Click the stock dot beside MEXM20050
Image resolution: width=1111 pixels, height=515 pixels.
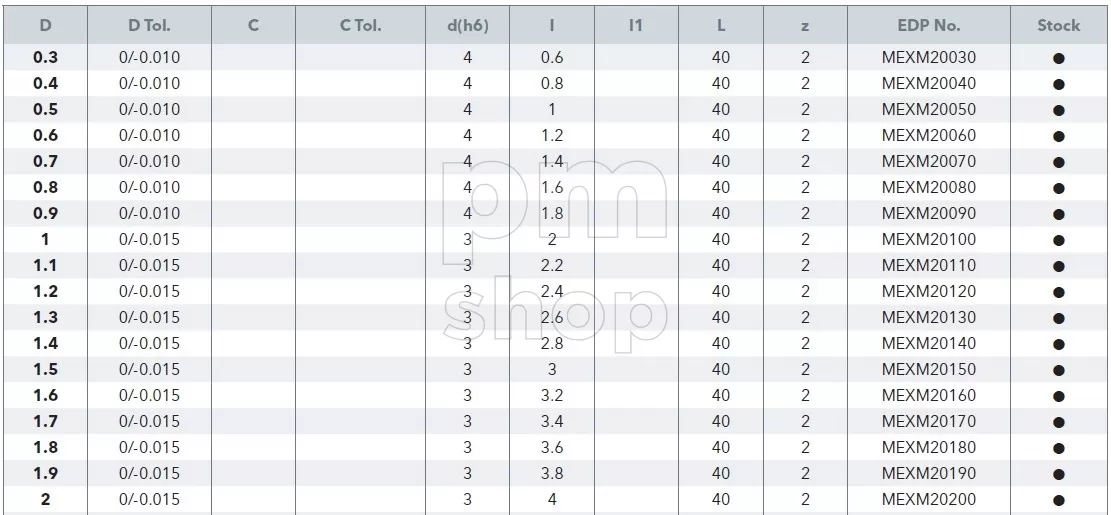click(x=1059, y=111)
